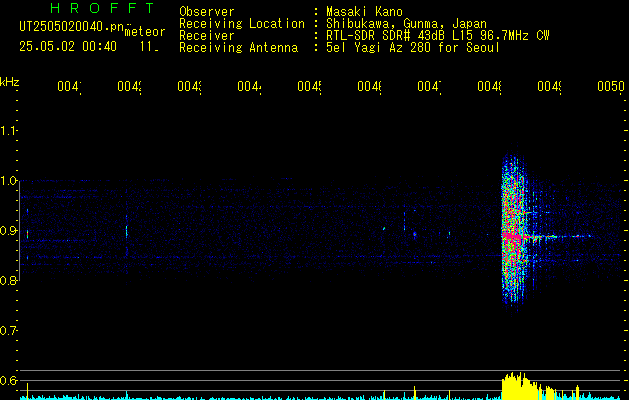Select the filename UT2505020040.pn text
This screenshot has height=400, width=629.
(72, 27)
